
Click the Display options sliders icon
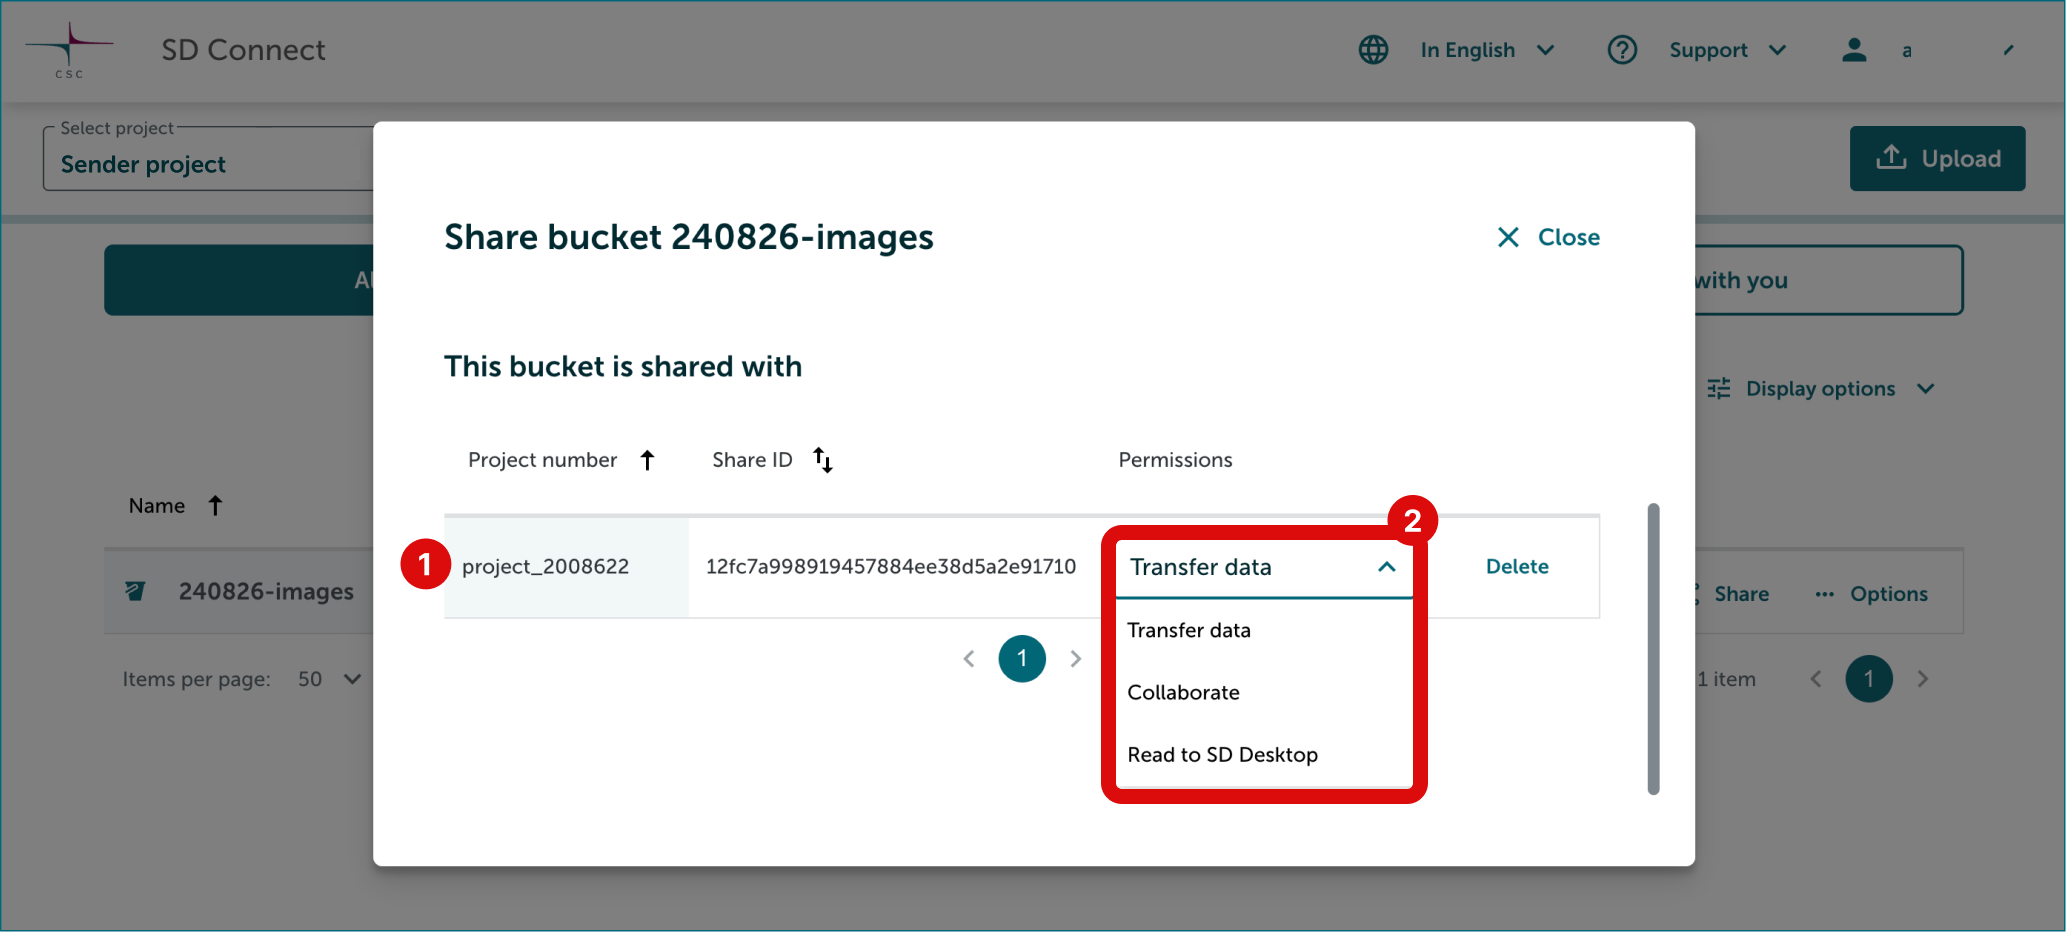pyautogui.click(x=1719, y=389)
